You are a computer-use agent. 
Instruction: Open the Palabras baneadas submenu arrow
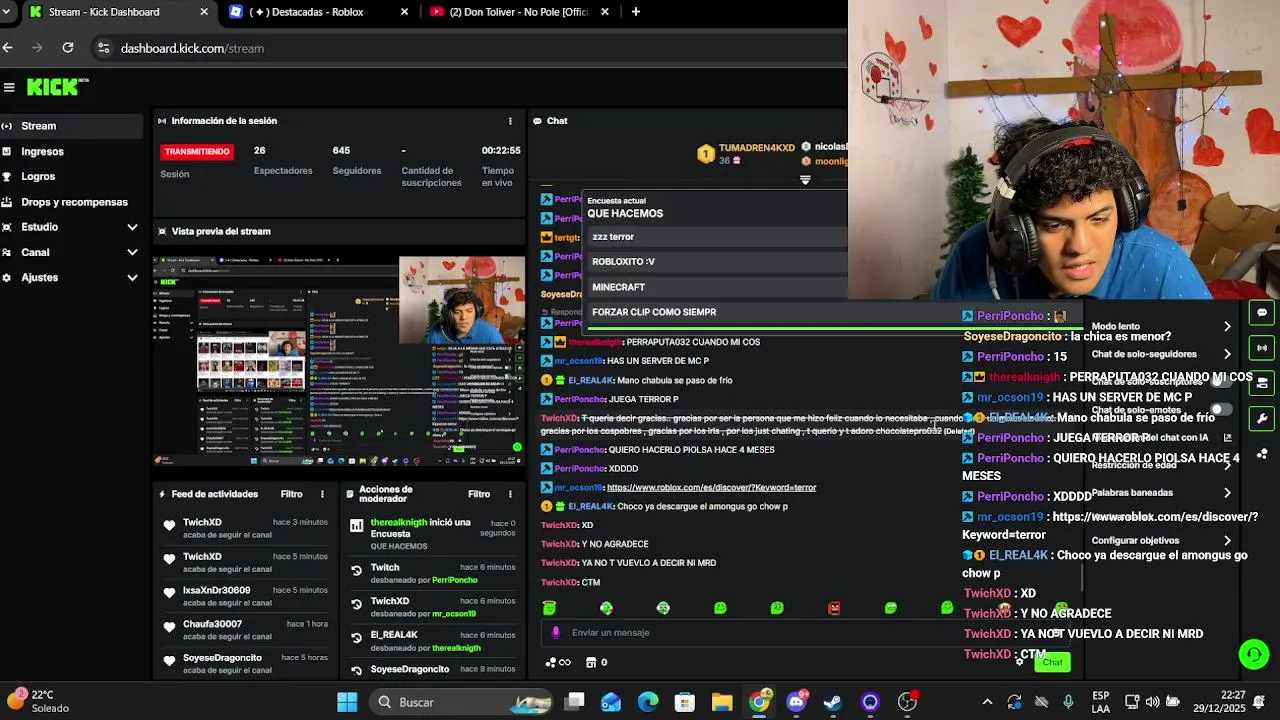point(1227,493)
